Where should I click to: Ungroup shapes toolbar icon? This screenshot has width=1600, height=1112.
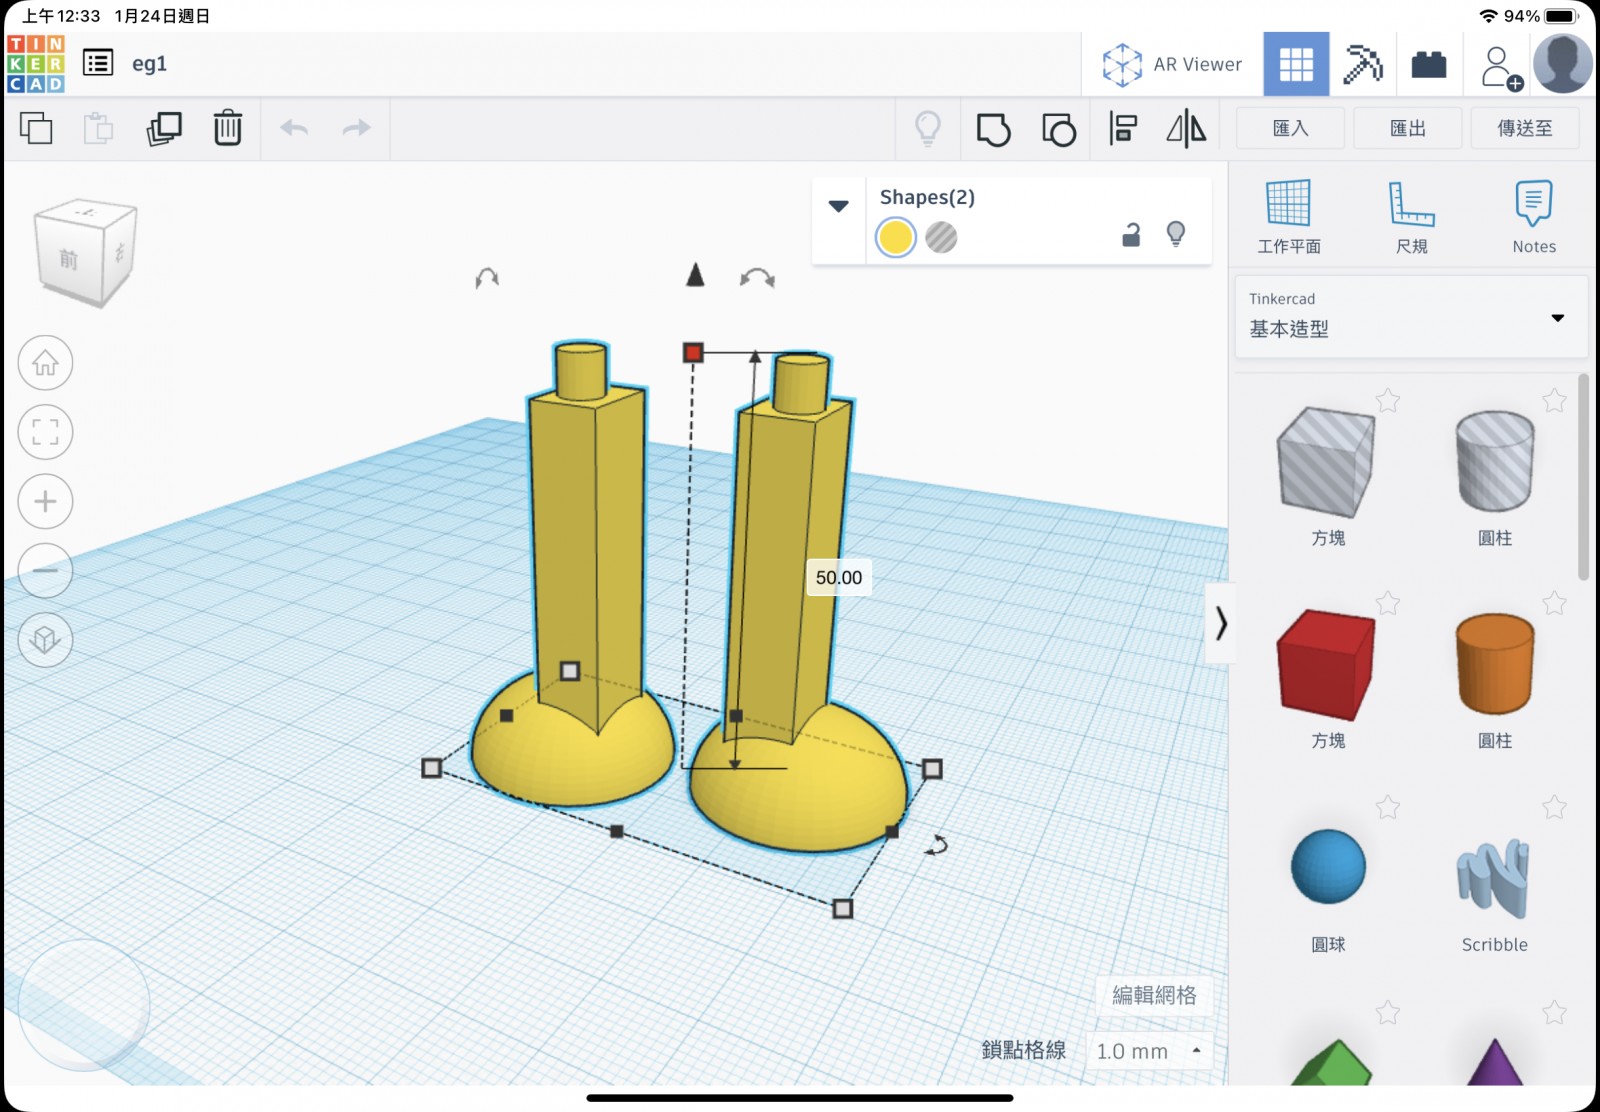[x=1058, y=129]
